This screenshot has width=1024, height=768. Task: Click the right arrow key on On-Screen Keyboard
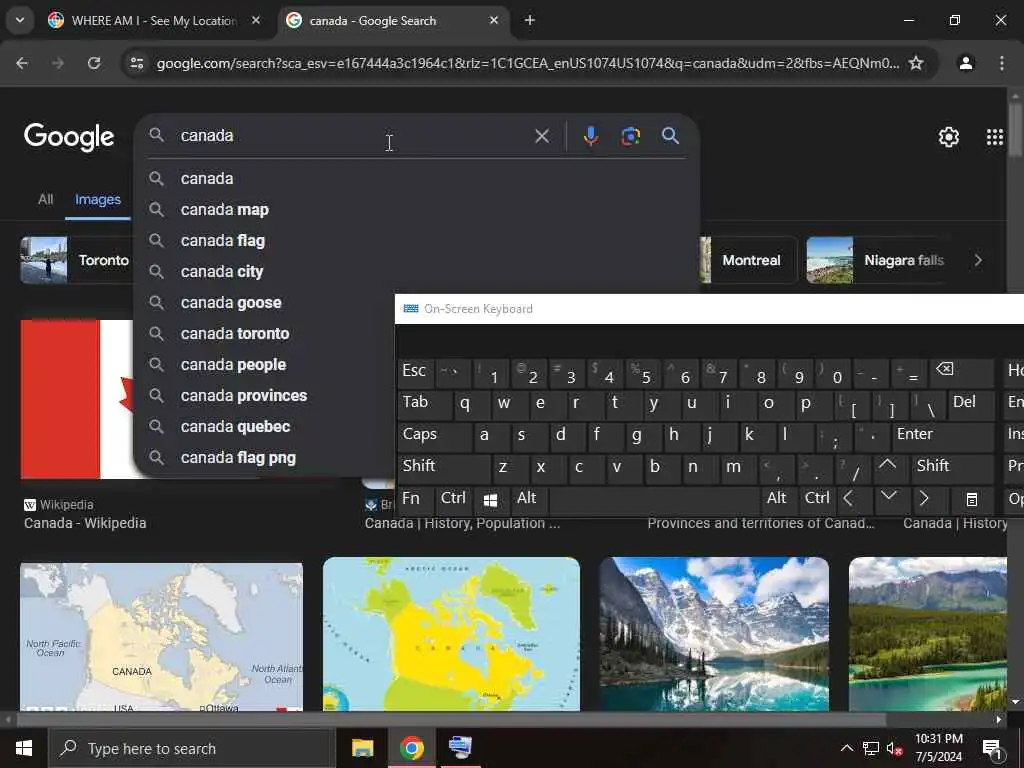point(924,500)
